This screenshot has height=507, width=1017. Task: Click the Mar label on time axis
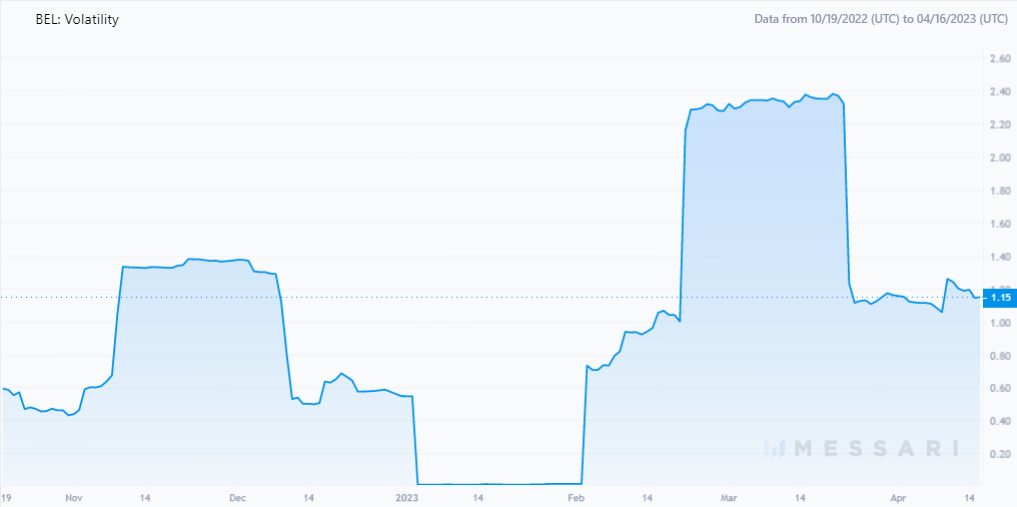pyautogui.click(x=726, y=497)
